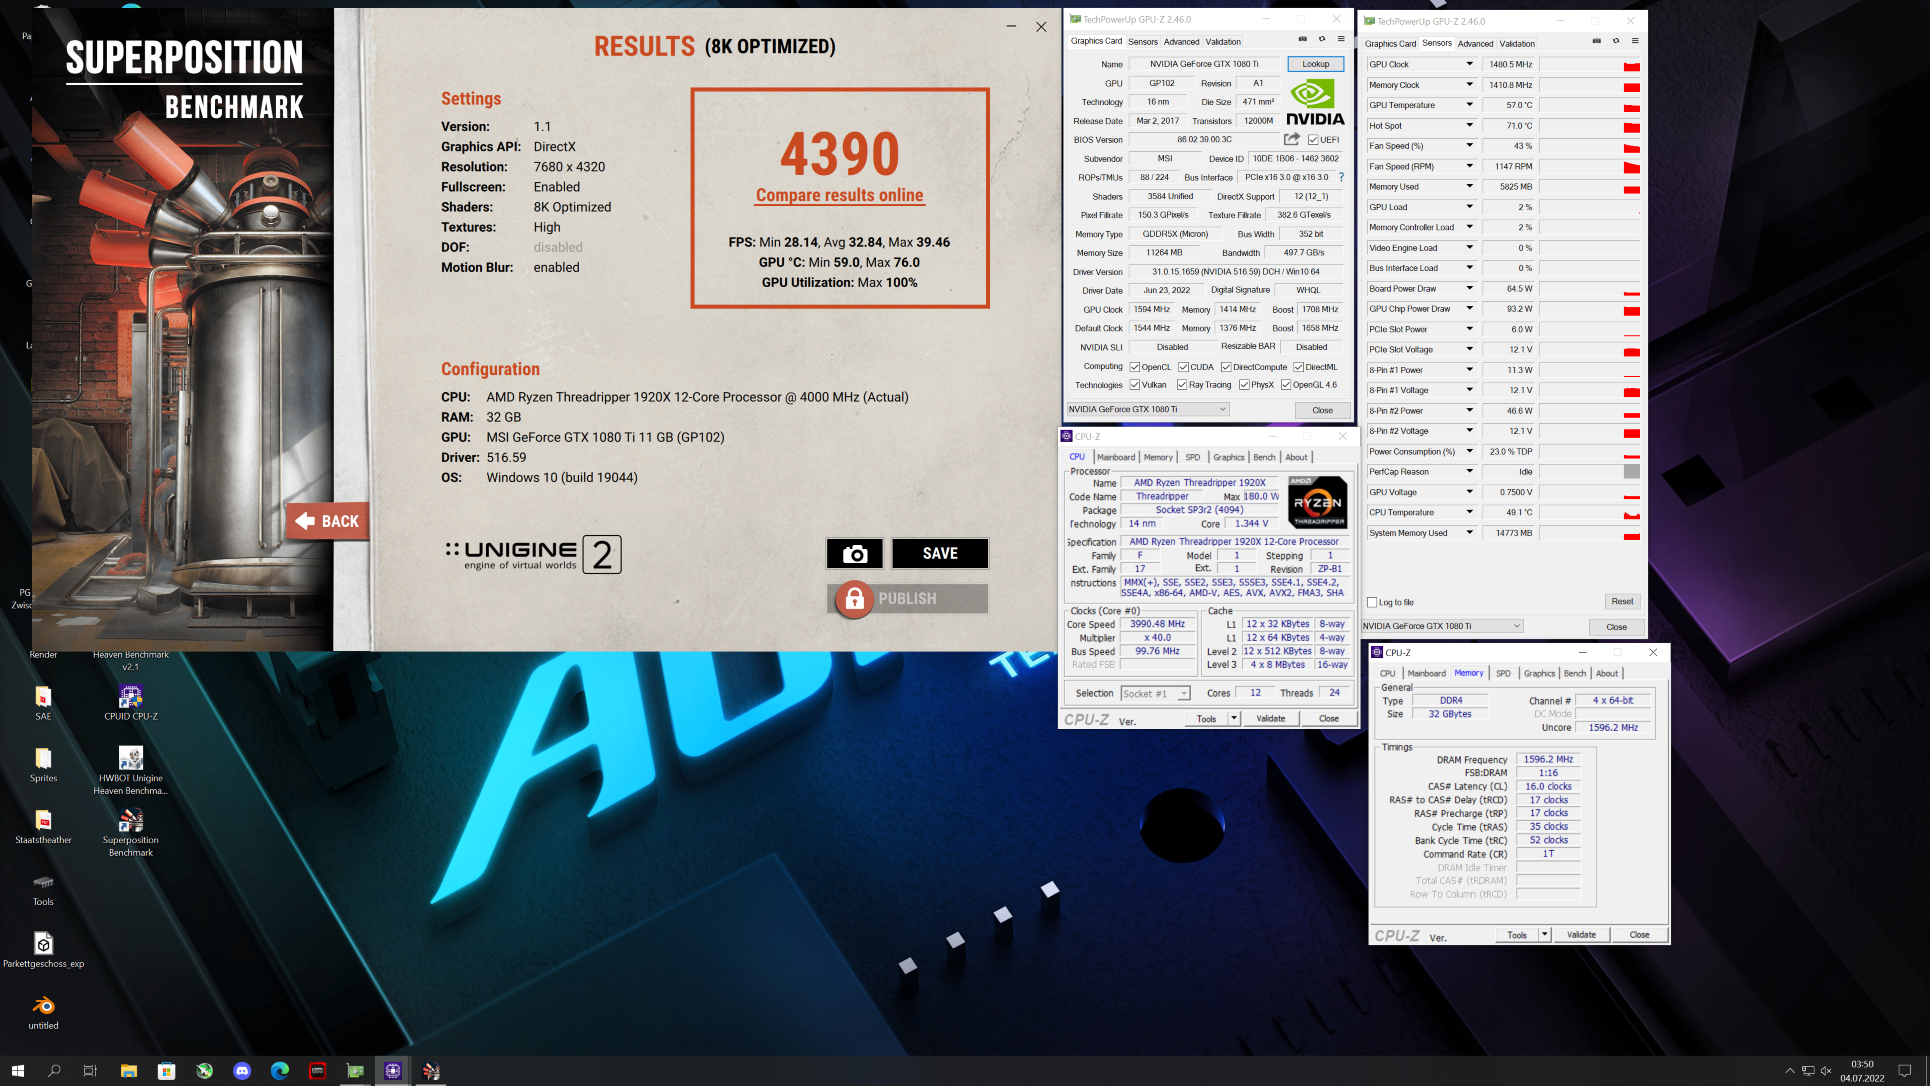1930x1086 pixels.
Task: Open Bench tab in CPU-Z CPU window
Action: 1264,457
